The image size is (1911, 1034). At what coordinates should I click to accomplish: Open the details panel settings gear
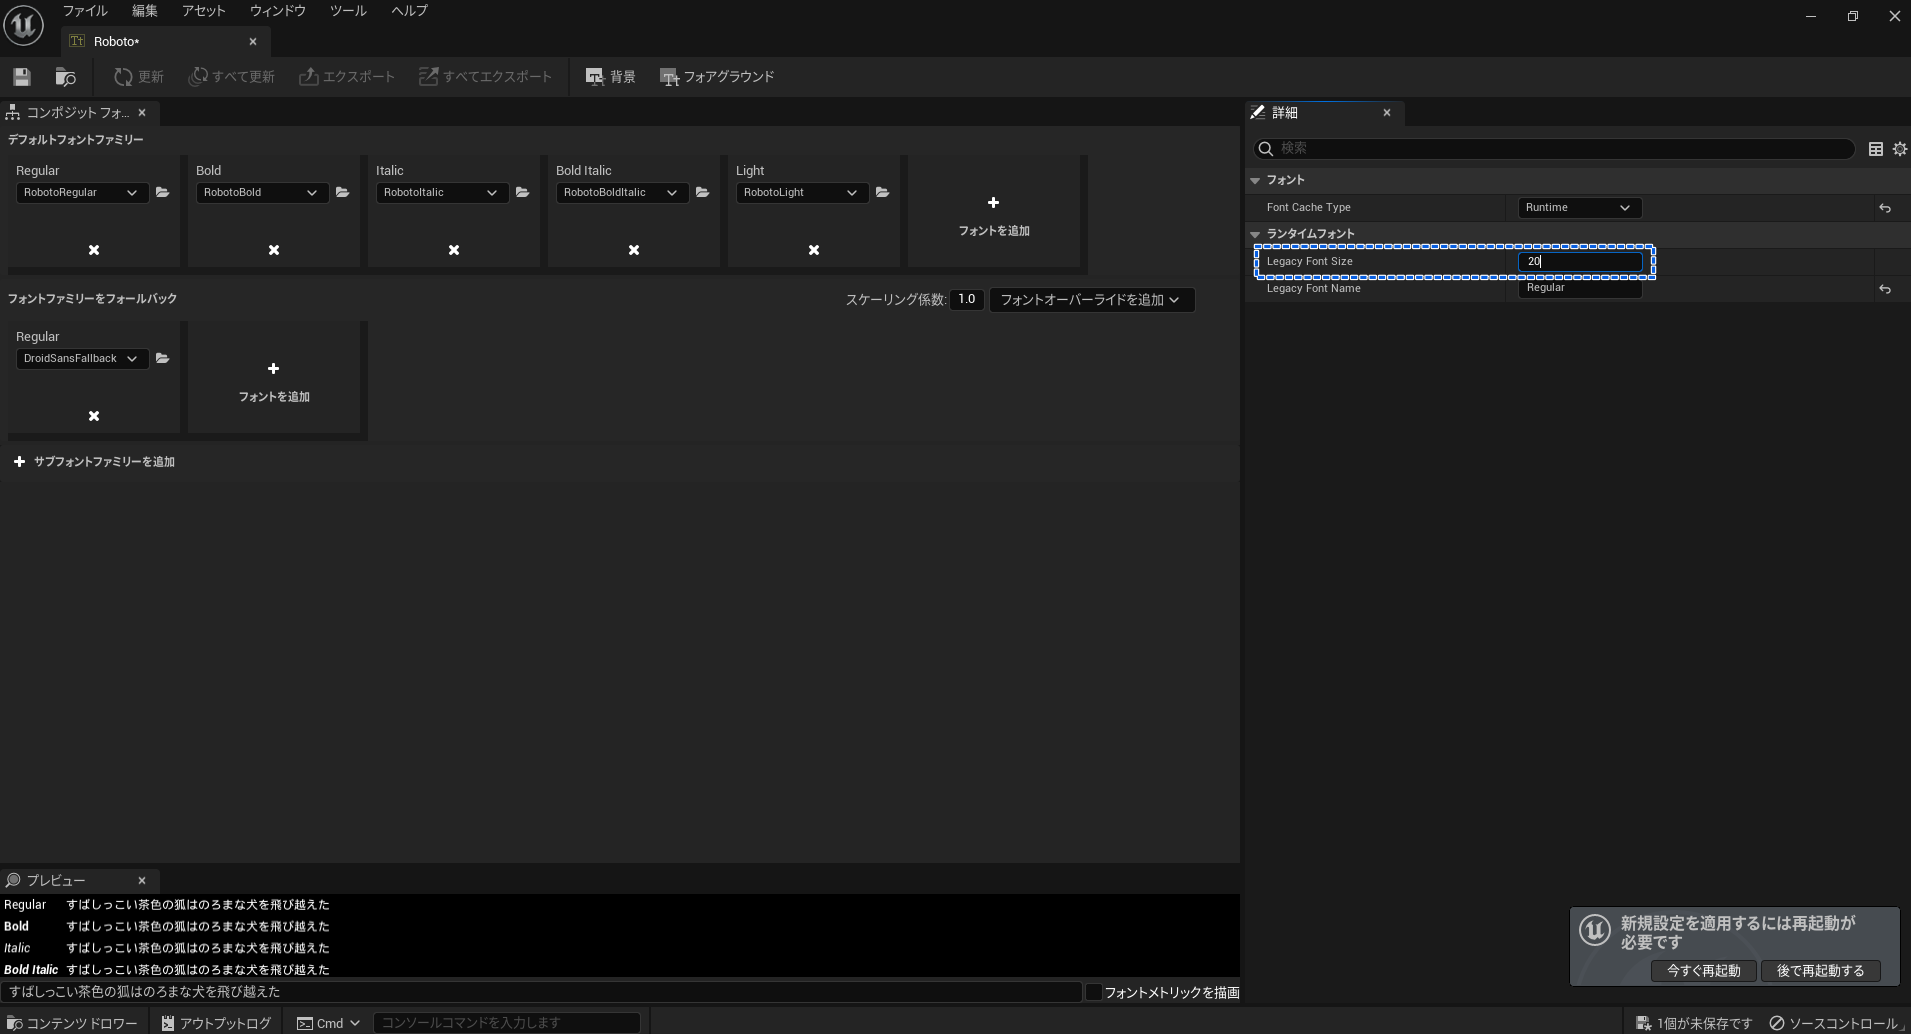1899,148
